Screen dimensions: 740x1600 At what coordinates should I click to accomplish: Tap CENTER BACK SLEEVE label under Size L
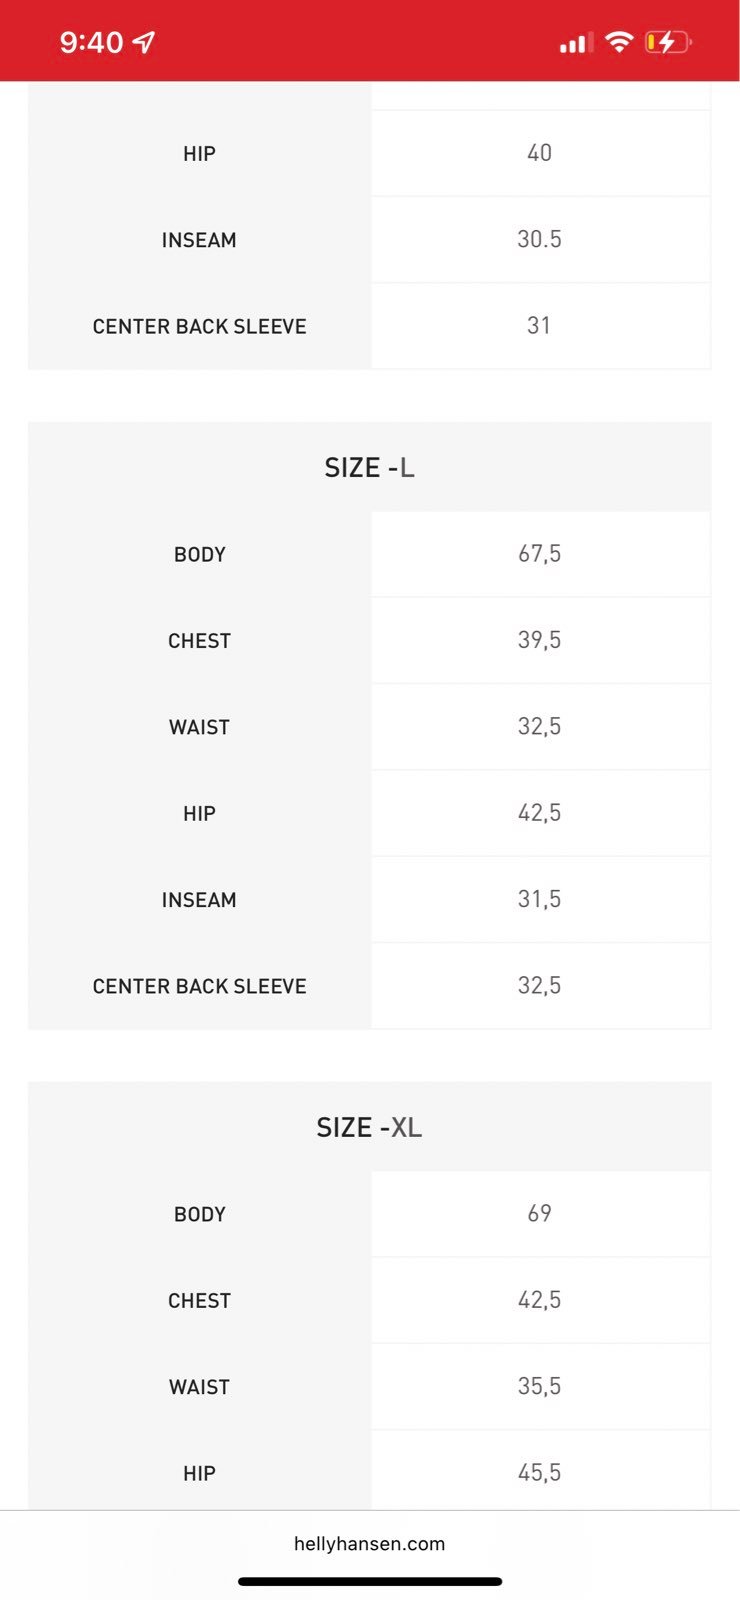point(199,986)
